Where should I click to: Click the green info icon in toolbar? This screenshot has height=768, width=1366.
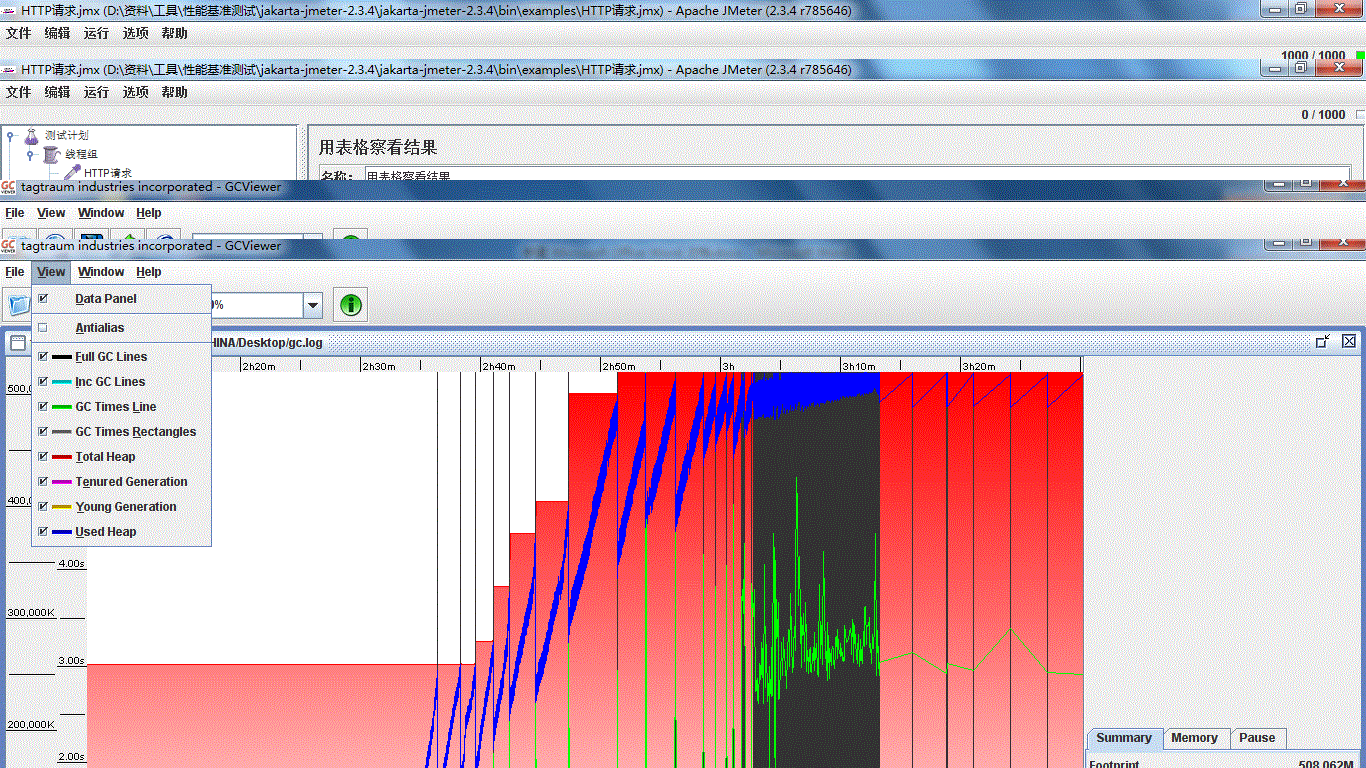(x=350, y=305)
